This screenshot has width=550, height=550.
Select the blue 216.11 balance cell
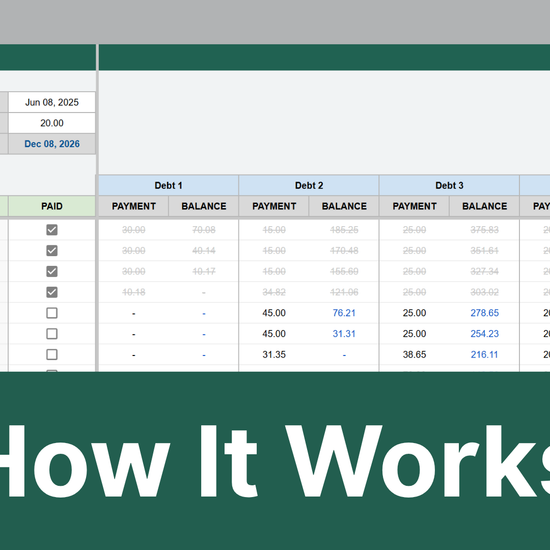484,355
